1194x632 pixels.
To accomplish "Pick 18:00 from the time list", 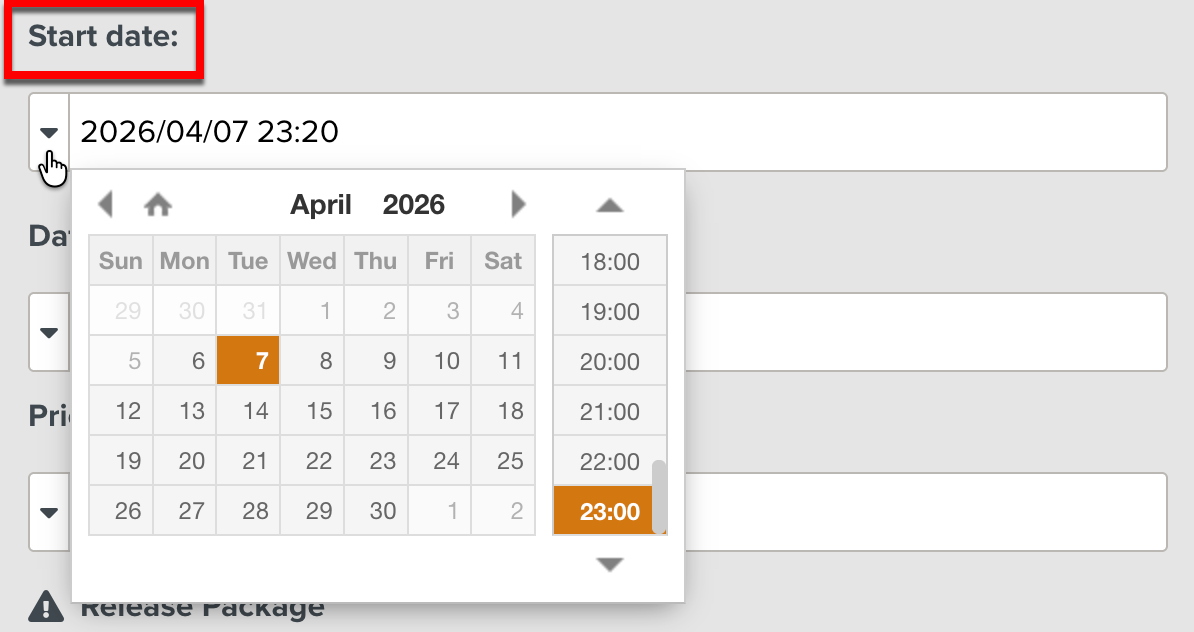I will (x=609, y=262).
